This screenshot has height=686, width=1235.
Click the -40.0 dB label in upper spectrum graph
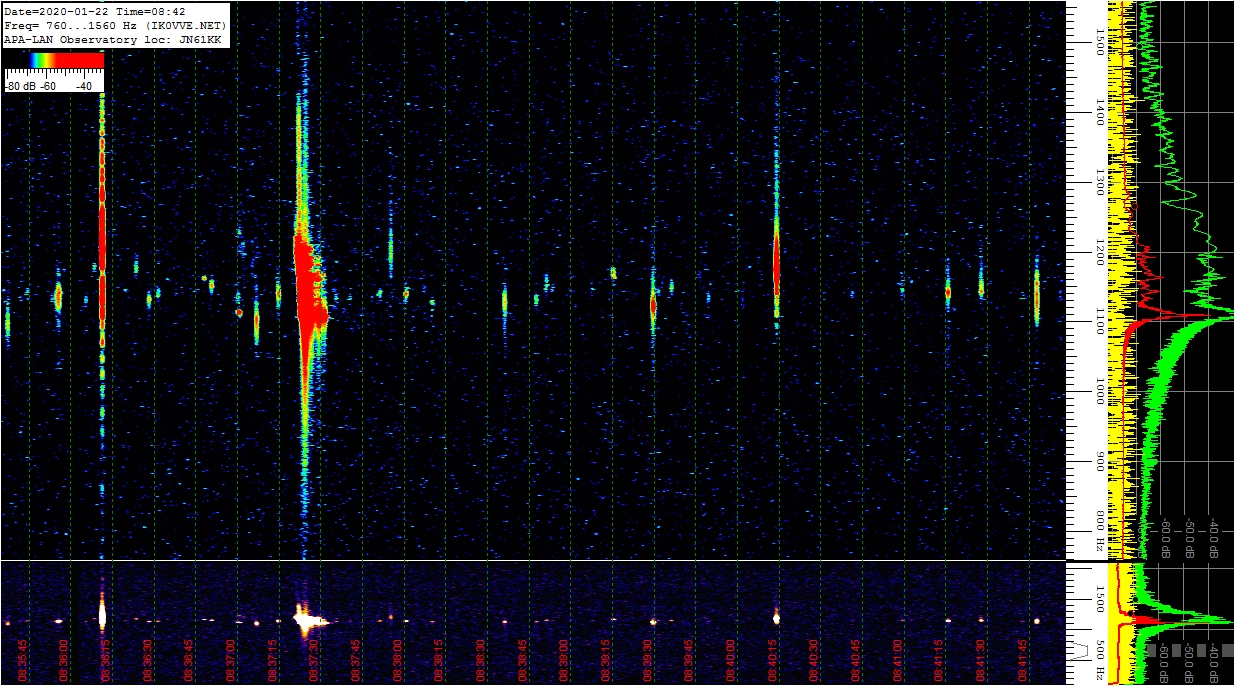pos(1215,537)
